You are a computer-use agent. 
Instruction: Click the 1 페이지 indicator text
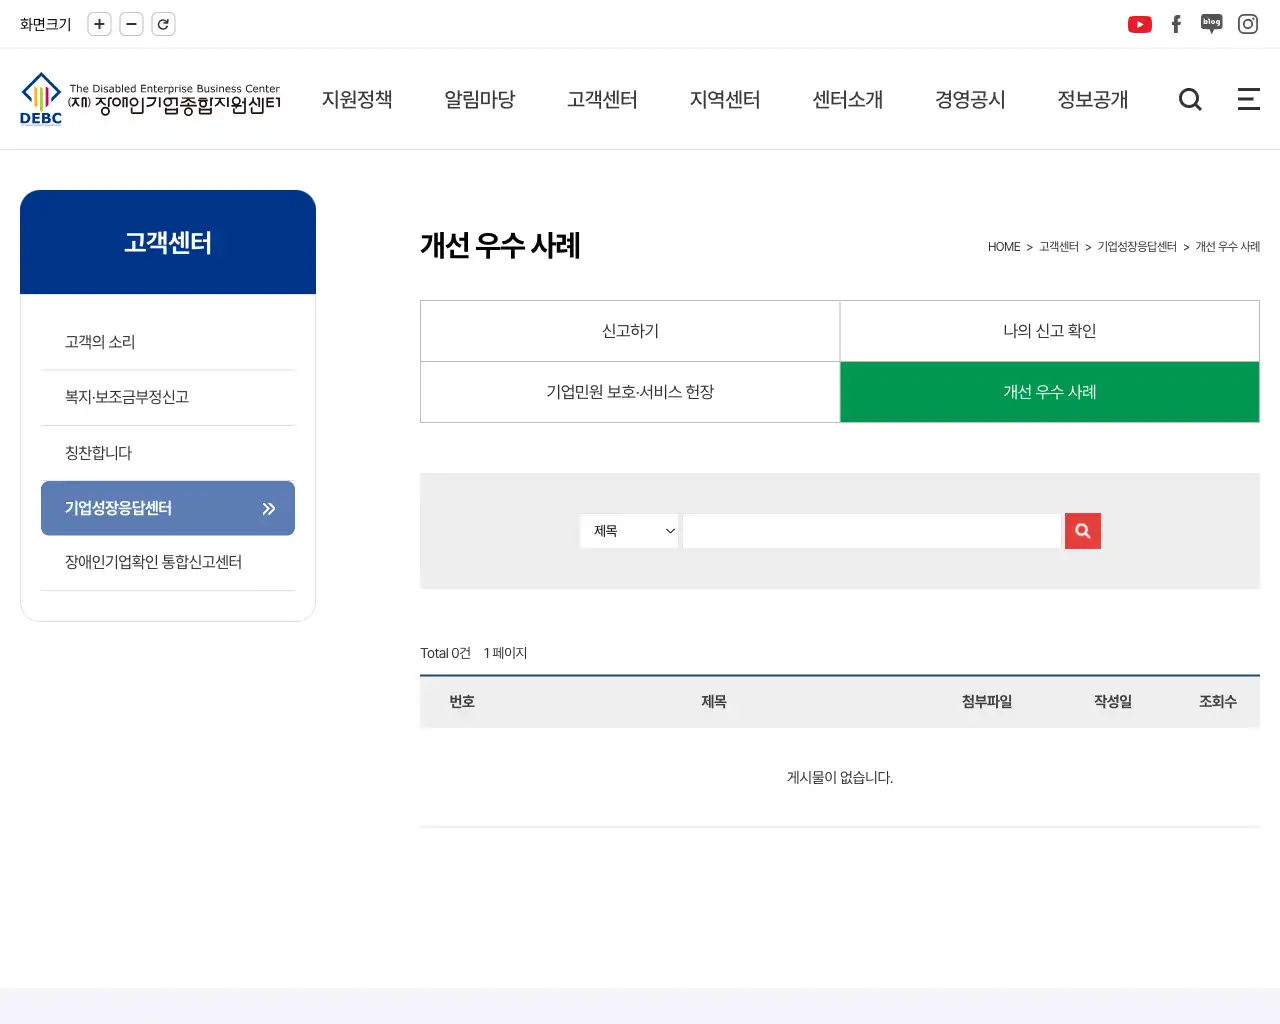505,653
